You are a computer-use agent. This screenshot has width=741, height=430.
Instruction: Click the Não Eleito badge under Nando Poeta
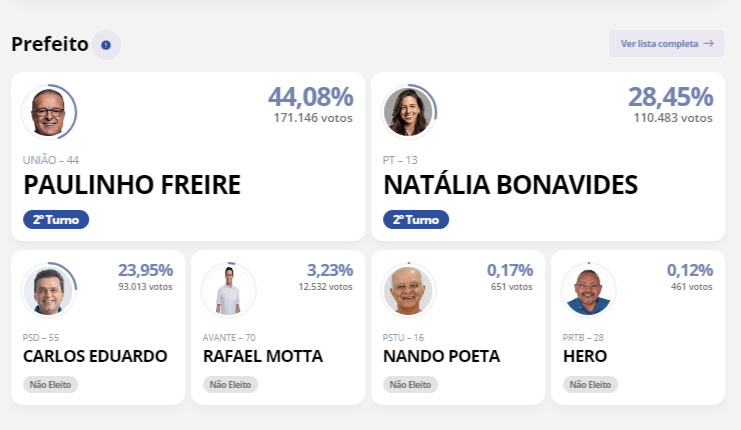pos(410,384)
